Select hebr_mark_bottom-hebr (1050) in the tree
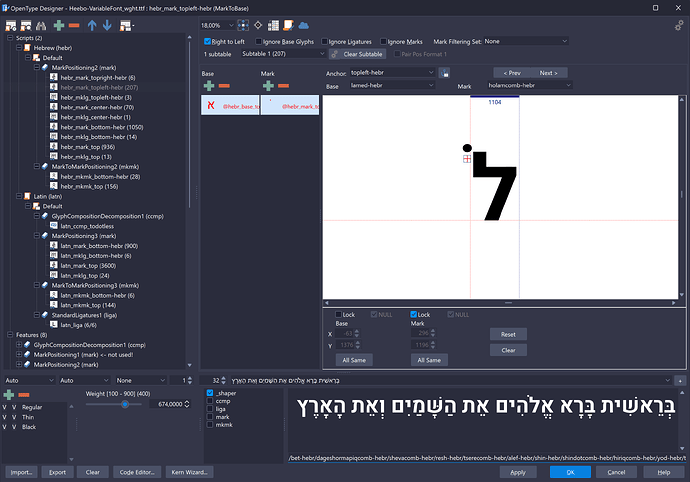Screen dimensions: 690x482 point(98,128)
